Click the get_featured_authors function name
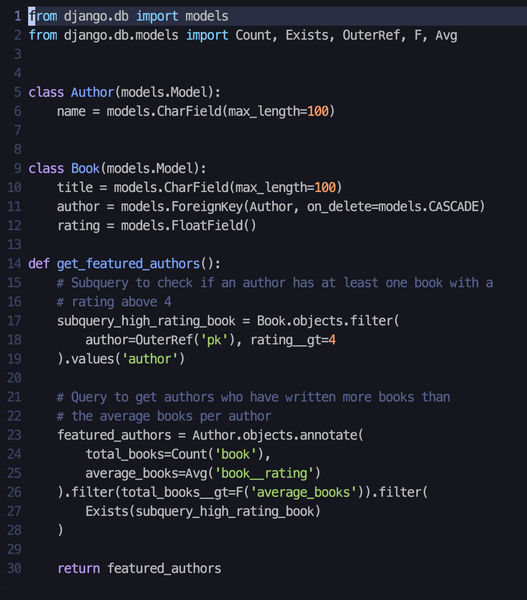The image size is (527, 600). coord(128,264)
